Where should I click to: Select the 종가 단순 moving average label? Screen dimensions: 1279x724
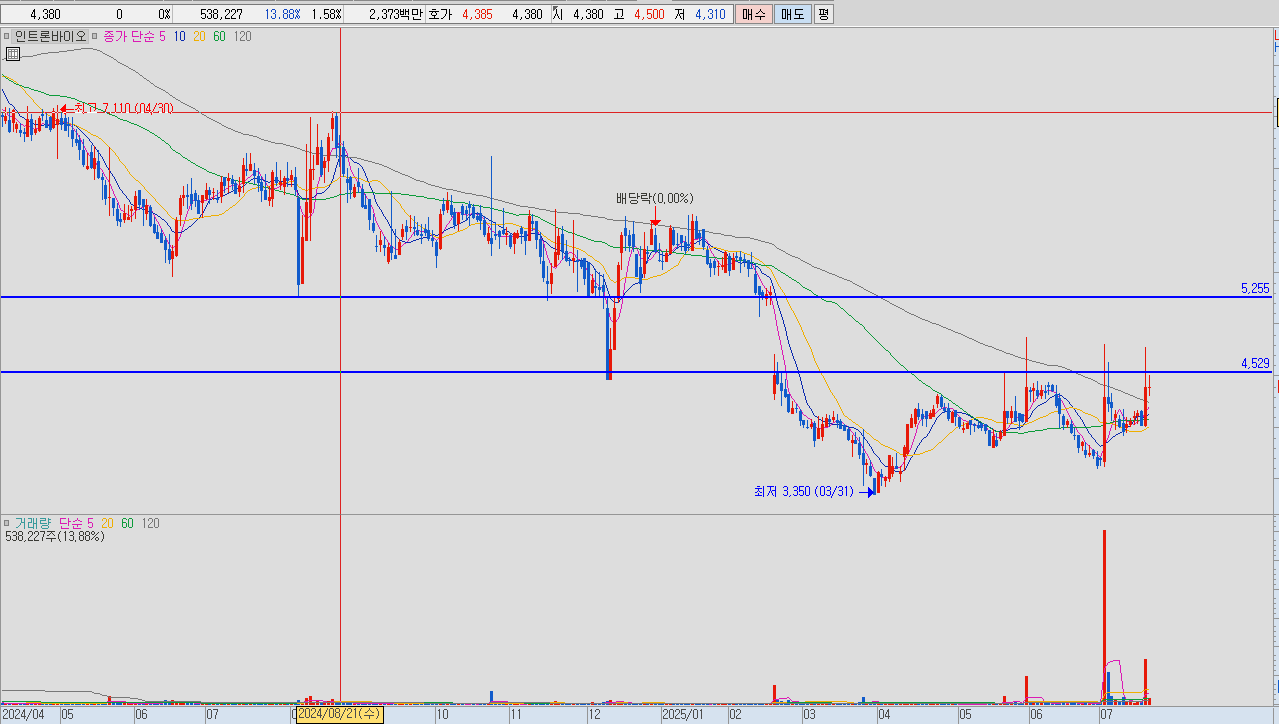click(x=128, y=36)
